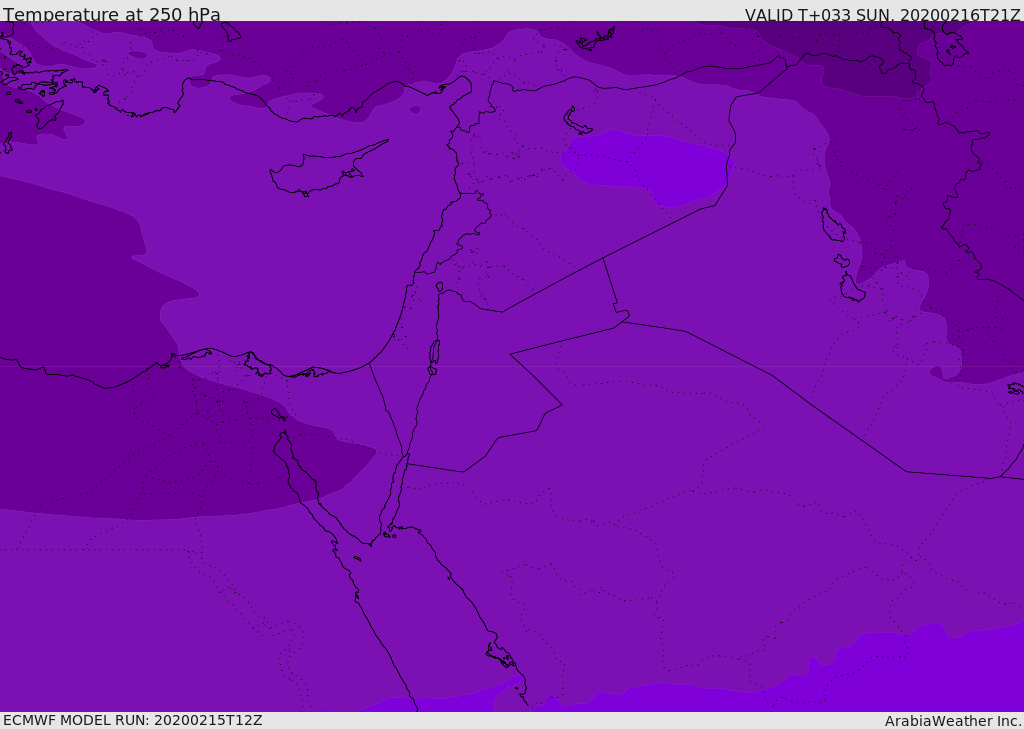Click the 'ArabiaWeather Inc' credit text

952,721
